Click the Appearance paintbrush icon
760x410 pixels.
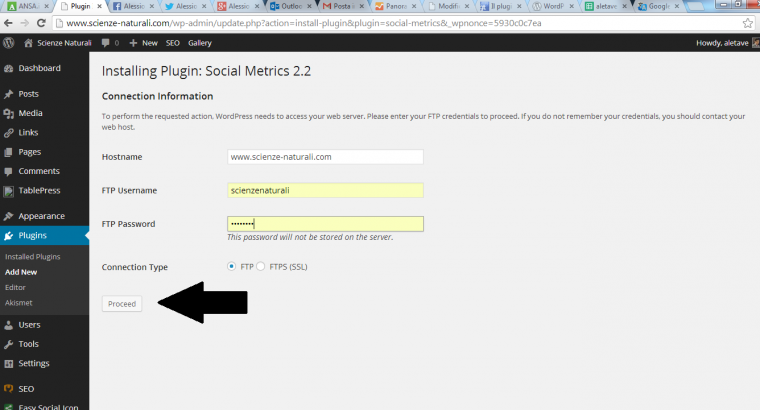coord(8,216)
